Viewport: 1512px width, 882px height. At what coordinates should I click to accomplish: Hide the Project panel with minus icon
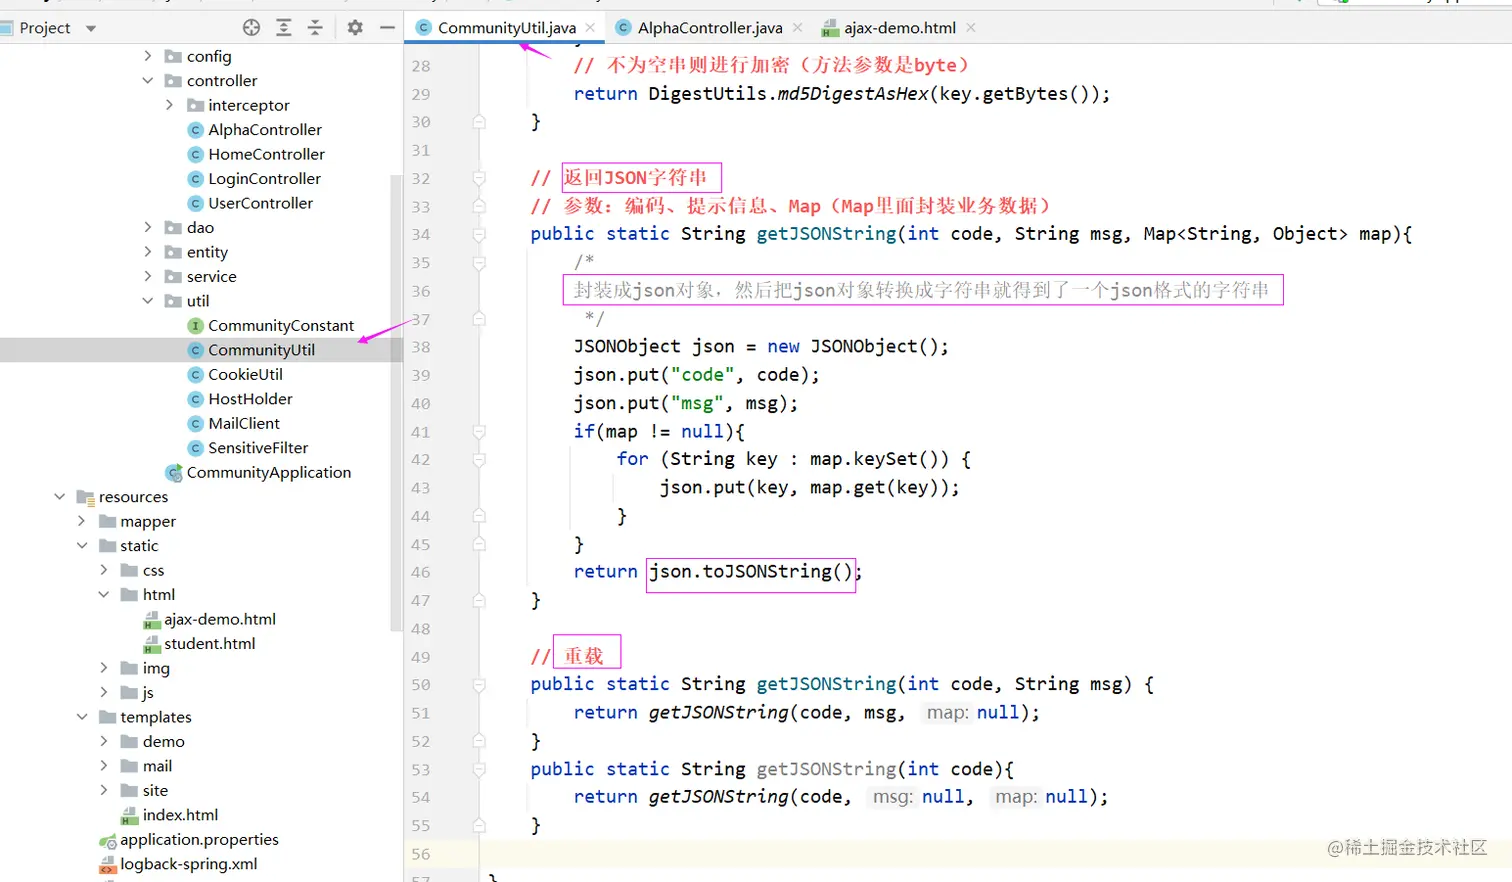click(x=387, y=28)
